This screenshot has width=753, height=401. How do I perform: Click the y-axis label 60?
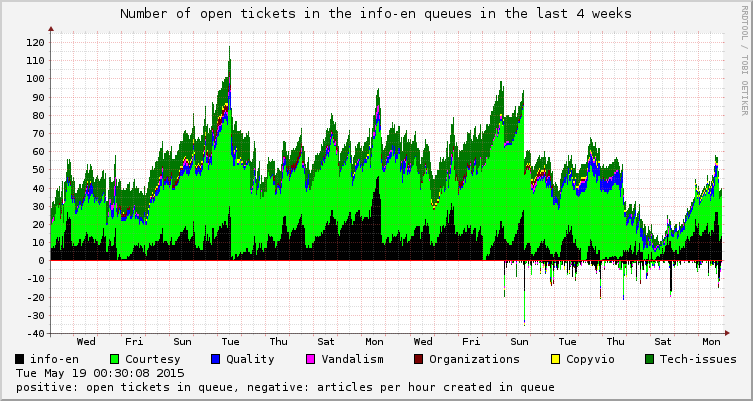(x=37, y=152)
